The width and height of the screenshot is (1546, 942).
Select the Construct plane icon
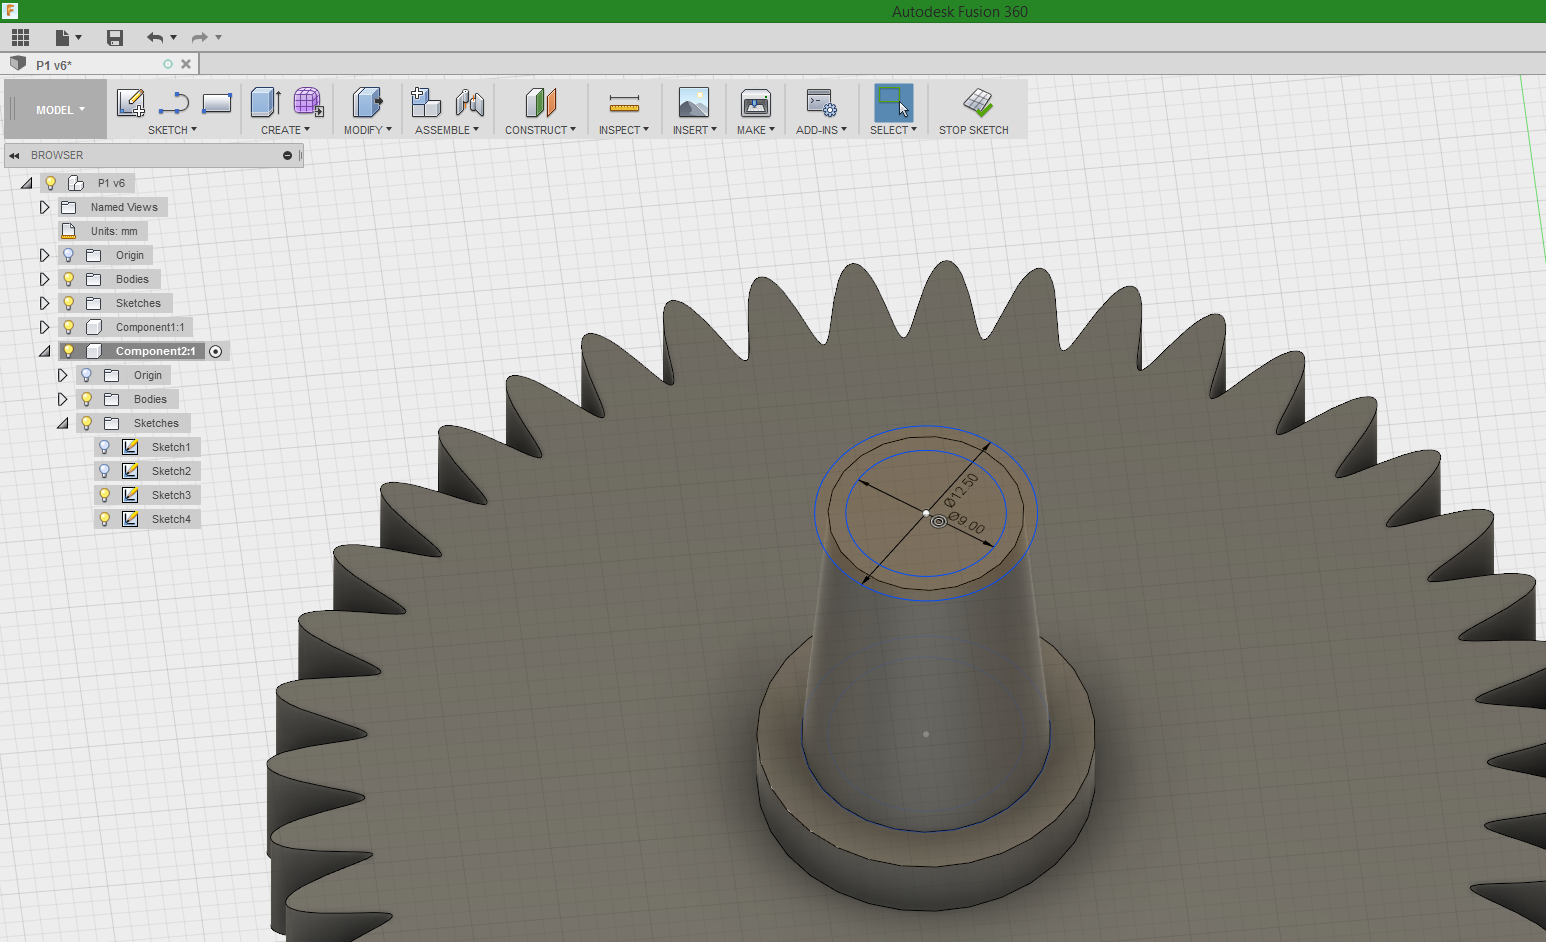(540, 102)
